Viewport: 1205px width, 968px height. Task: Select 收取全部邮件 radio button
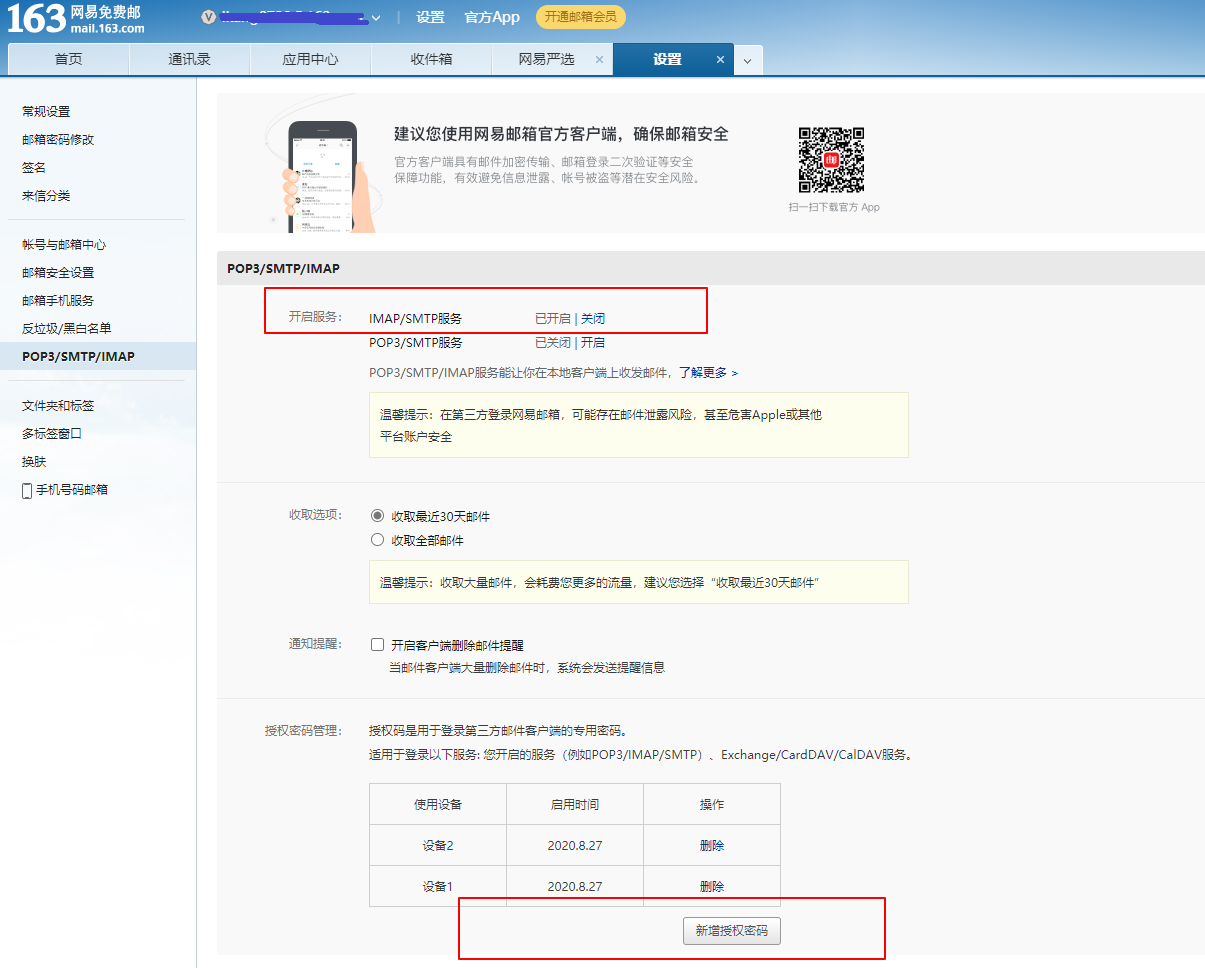click(x=377, y=540)
